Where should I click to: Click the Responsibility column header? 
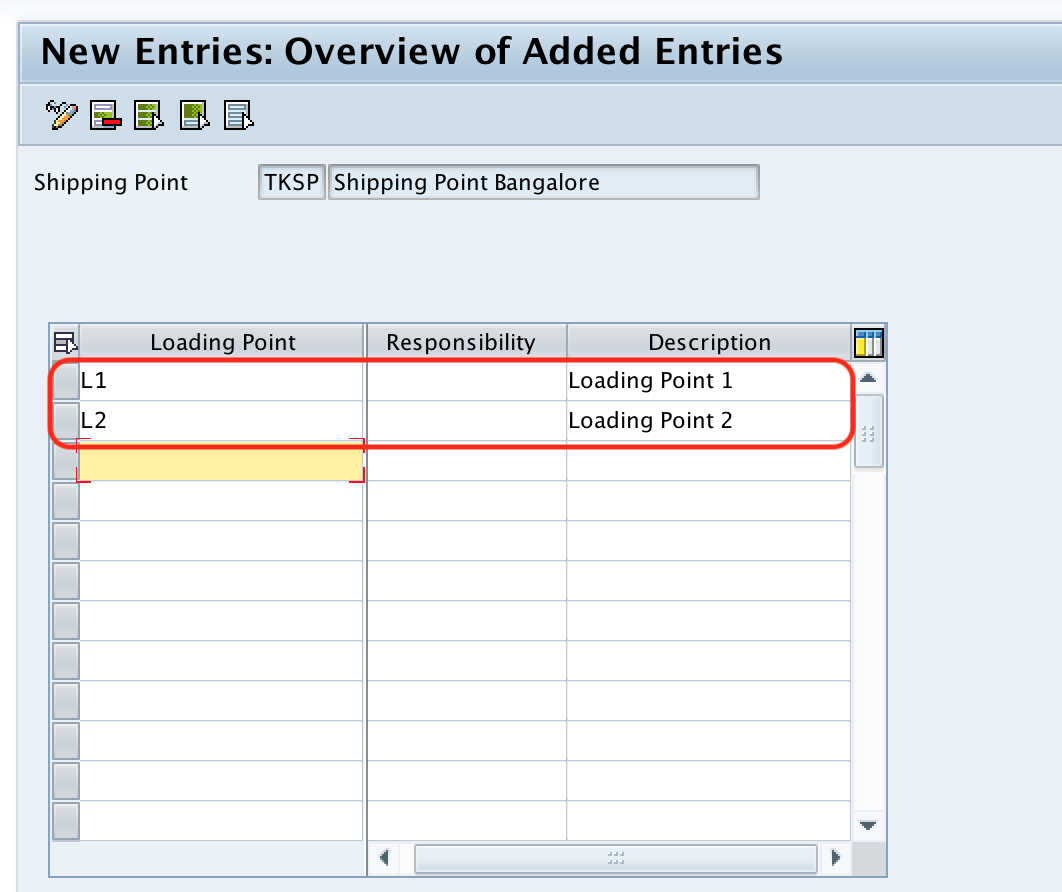[x=463, y=341]
